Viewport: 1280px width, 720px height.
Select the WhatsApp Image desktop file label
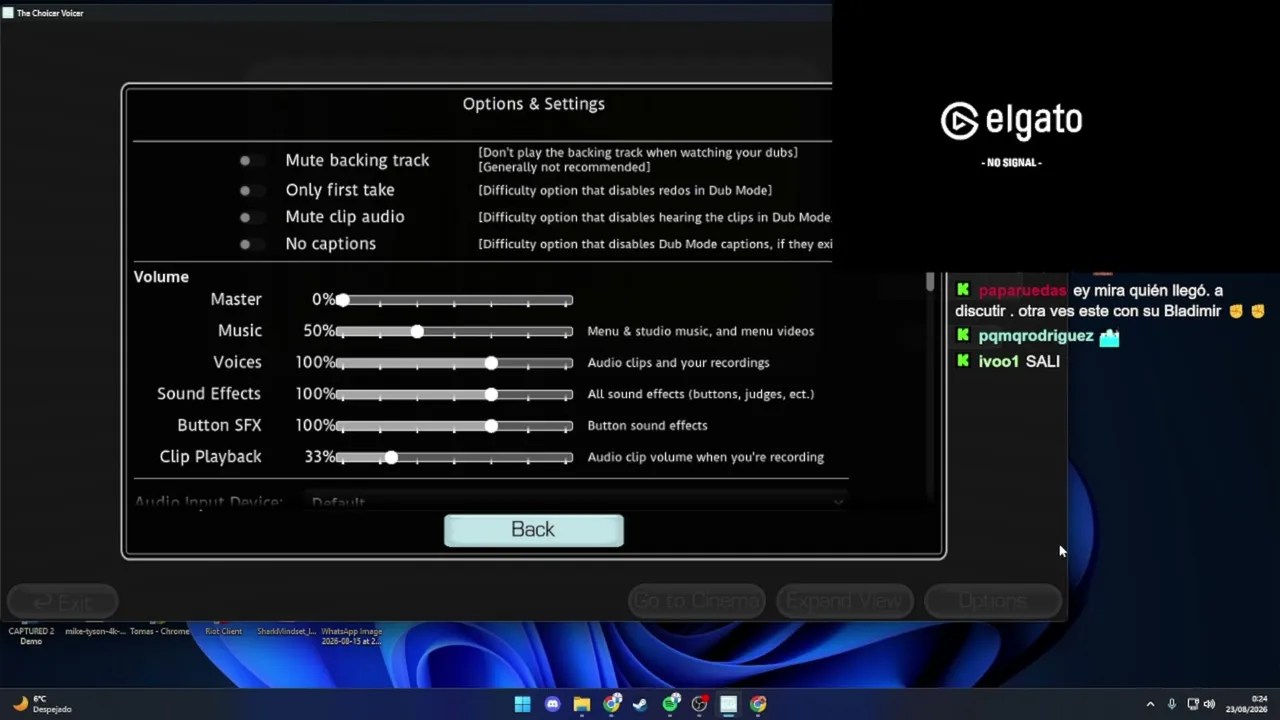point(351,636)
